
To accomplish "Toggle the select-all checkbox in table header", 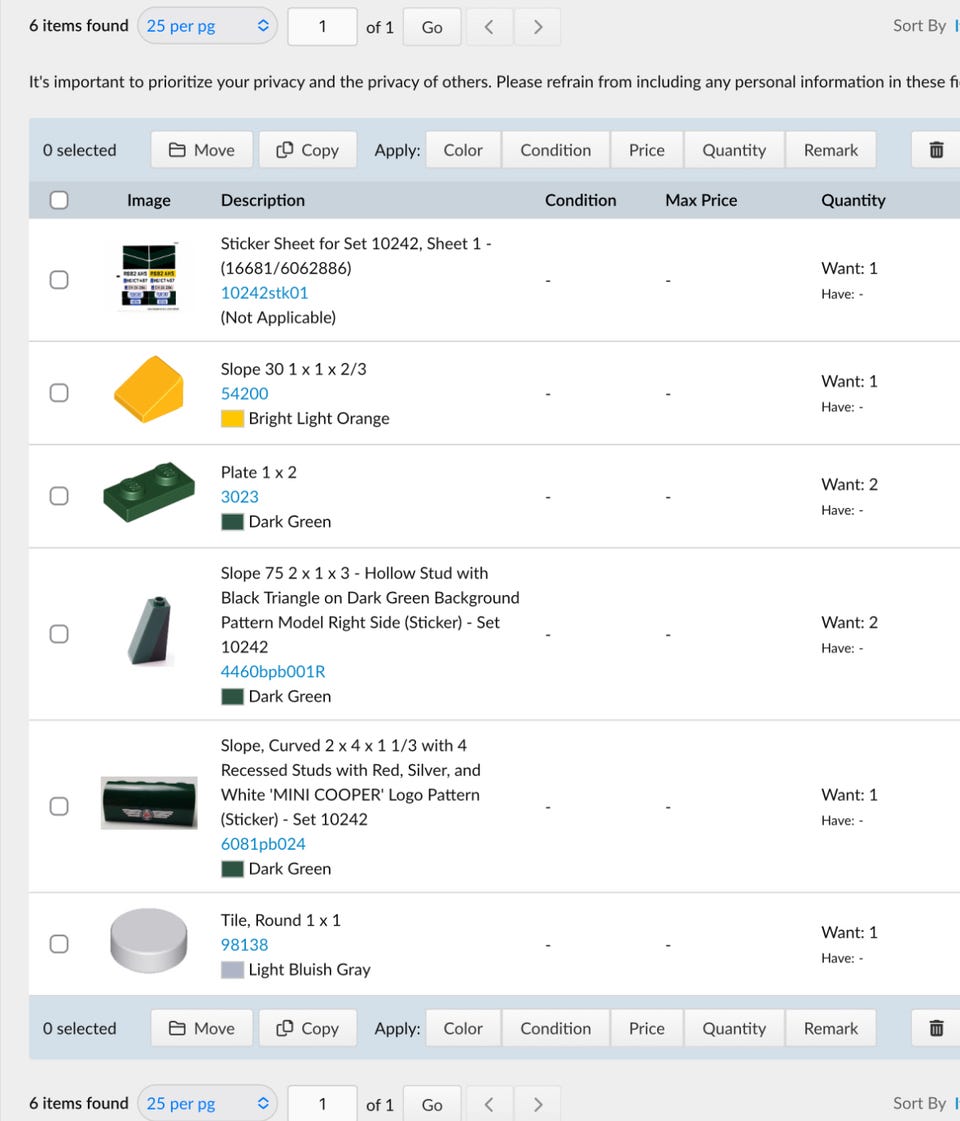I will coord(59,200).
